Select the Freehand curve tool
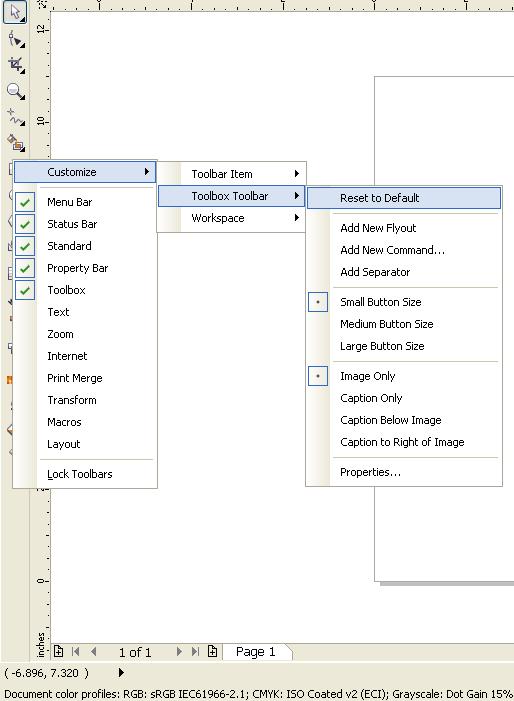514x701 pixels. (16, 117)
